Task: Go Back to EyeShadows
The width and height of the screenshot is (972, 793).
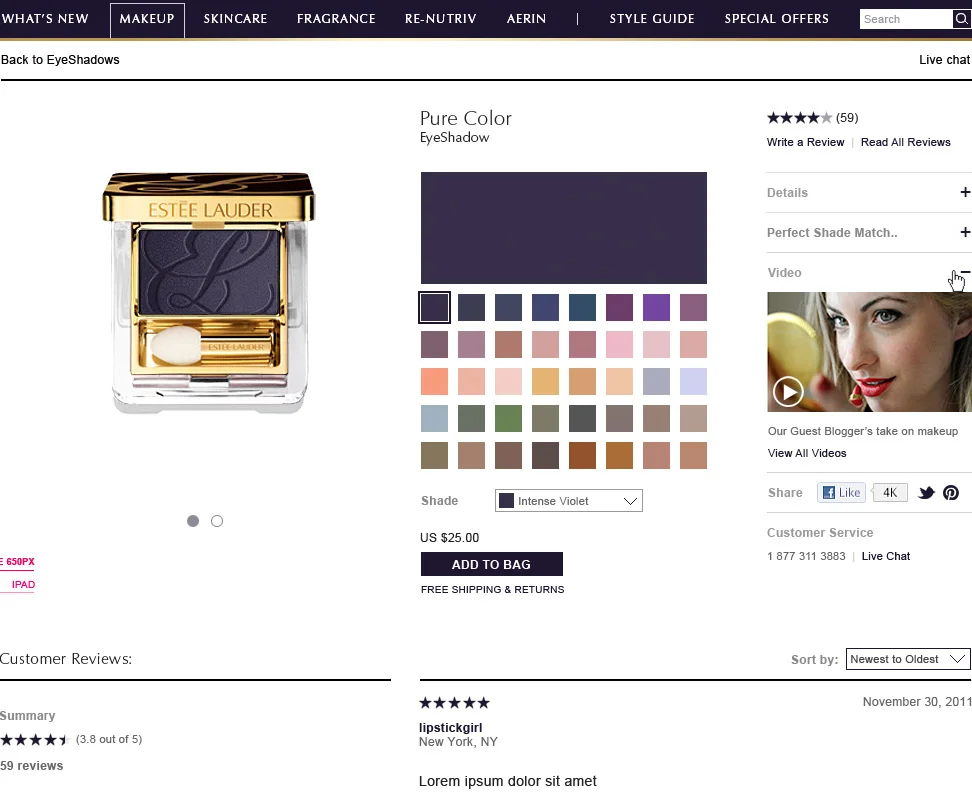Action: pos(60,60)
